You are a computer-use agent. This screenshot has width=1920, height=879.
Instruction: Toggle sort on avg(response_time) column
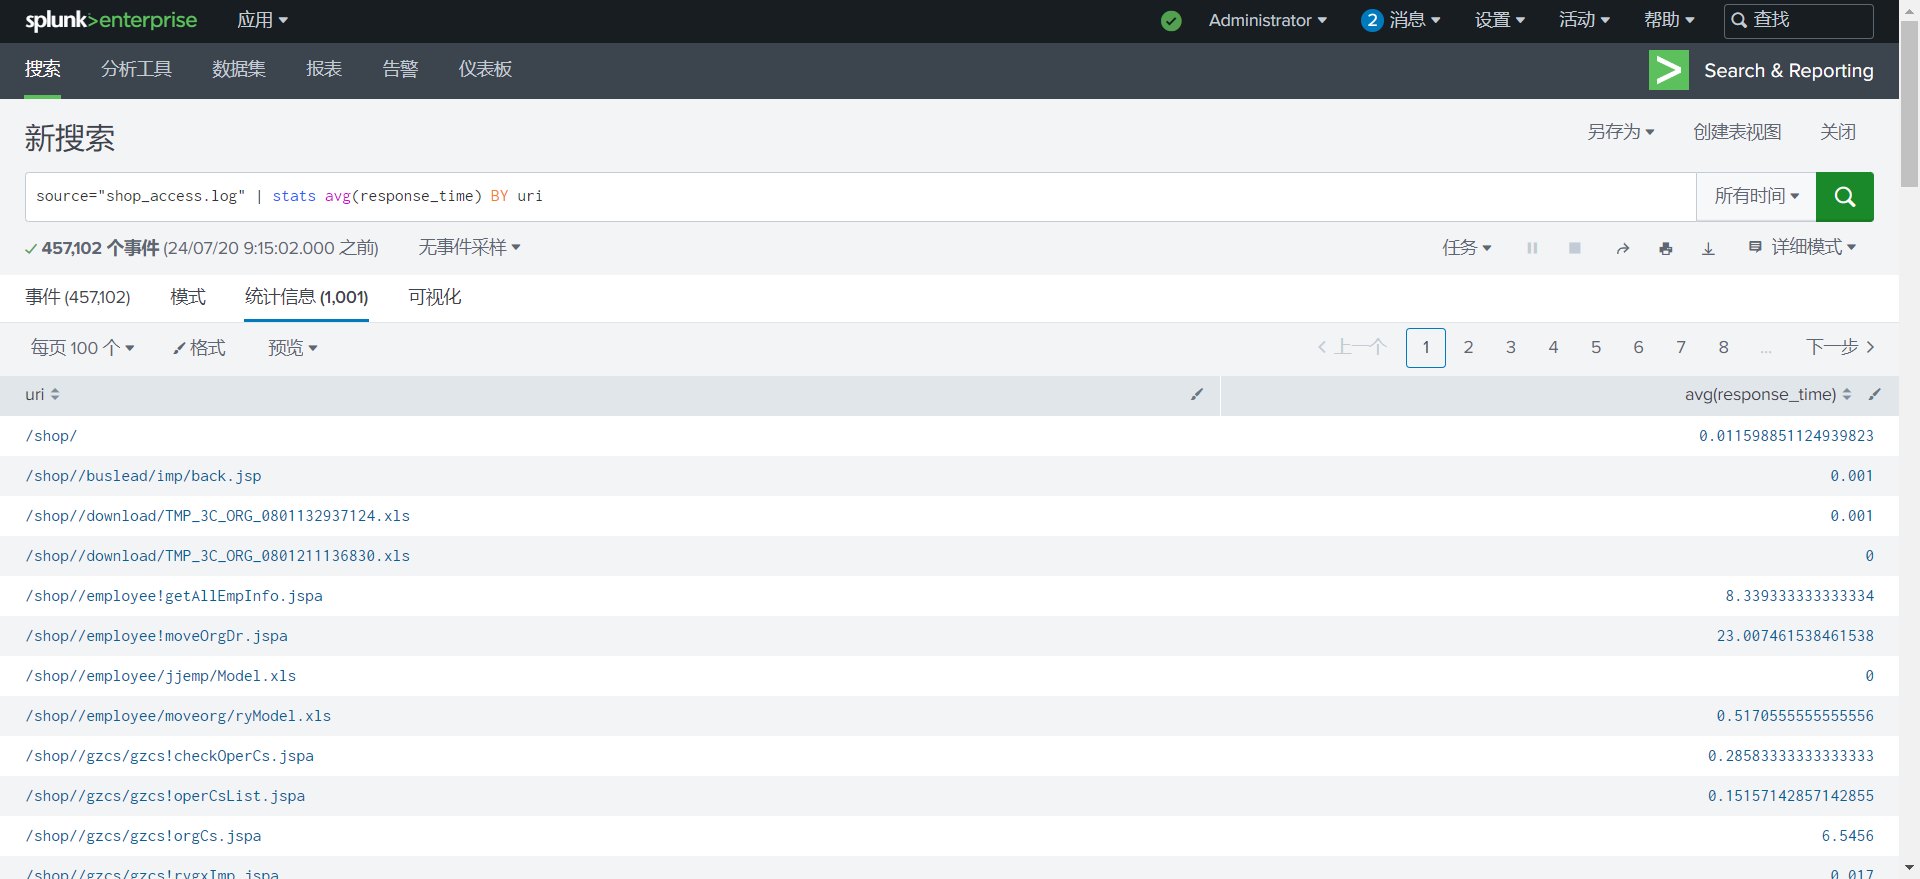click(1846, 395)
